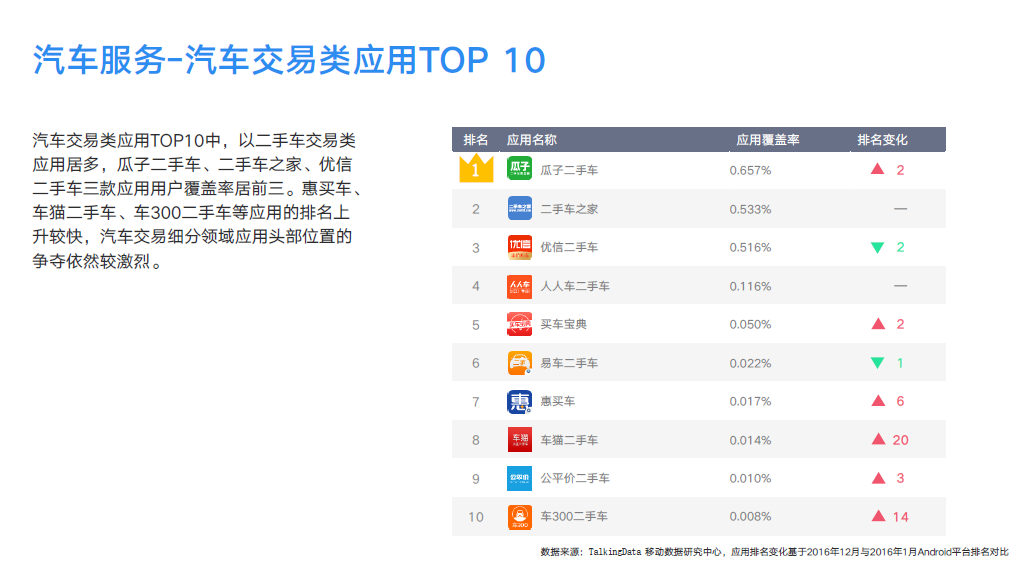The width and height of the screenshot is (1018, 562).
Task: Click the red up arrow in 公平价二手车 row
Action: [878, 478]
